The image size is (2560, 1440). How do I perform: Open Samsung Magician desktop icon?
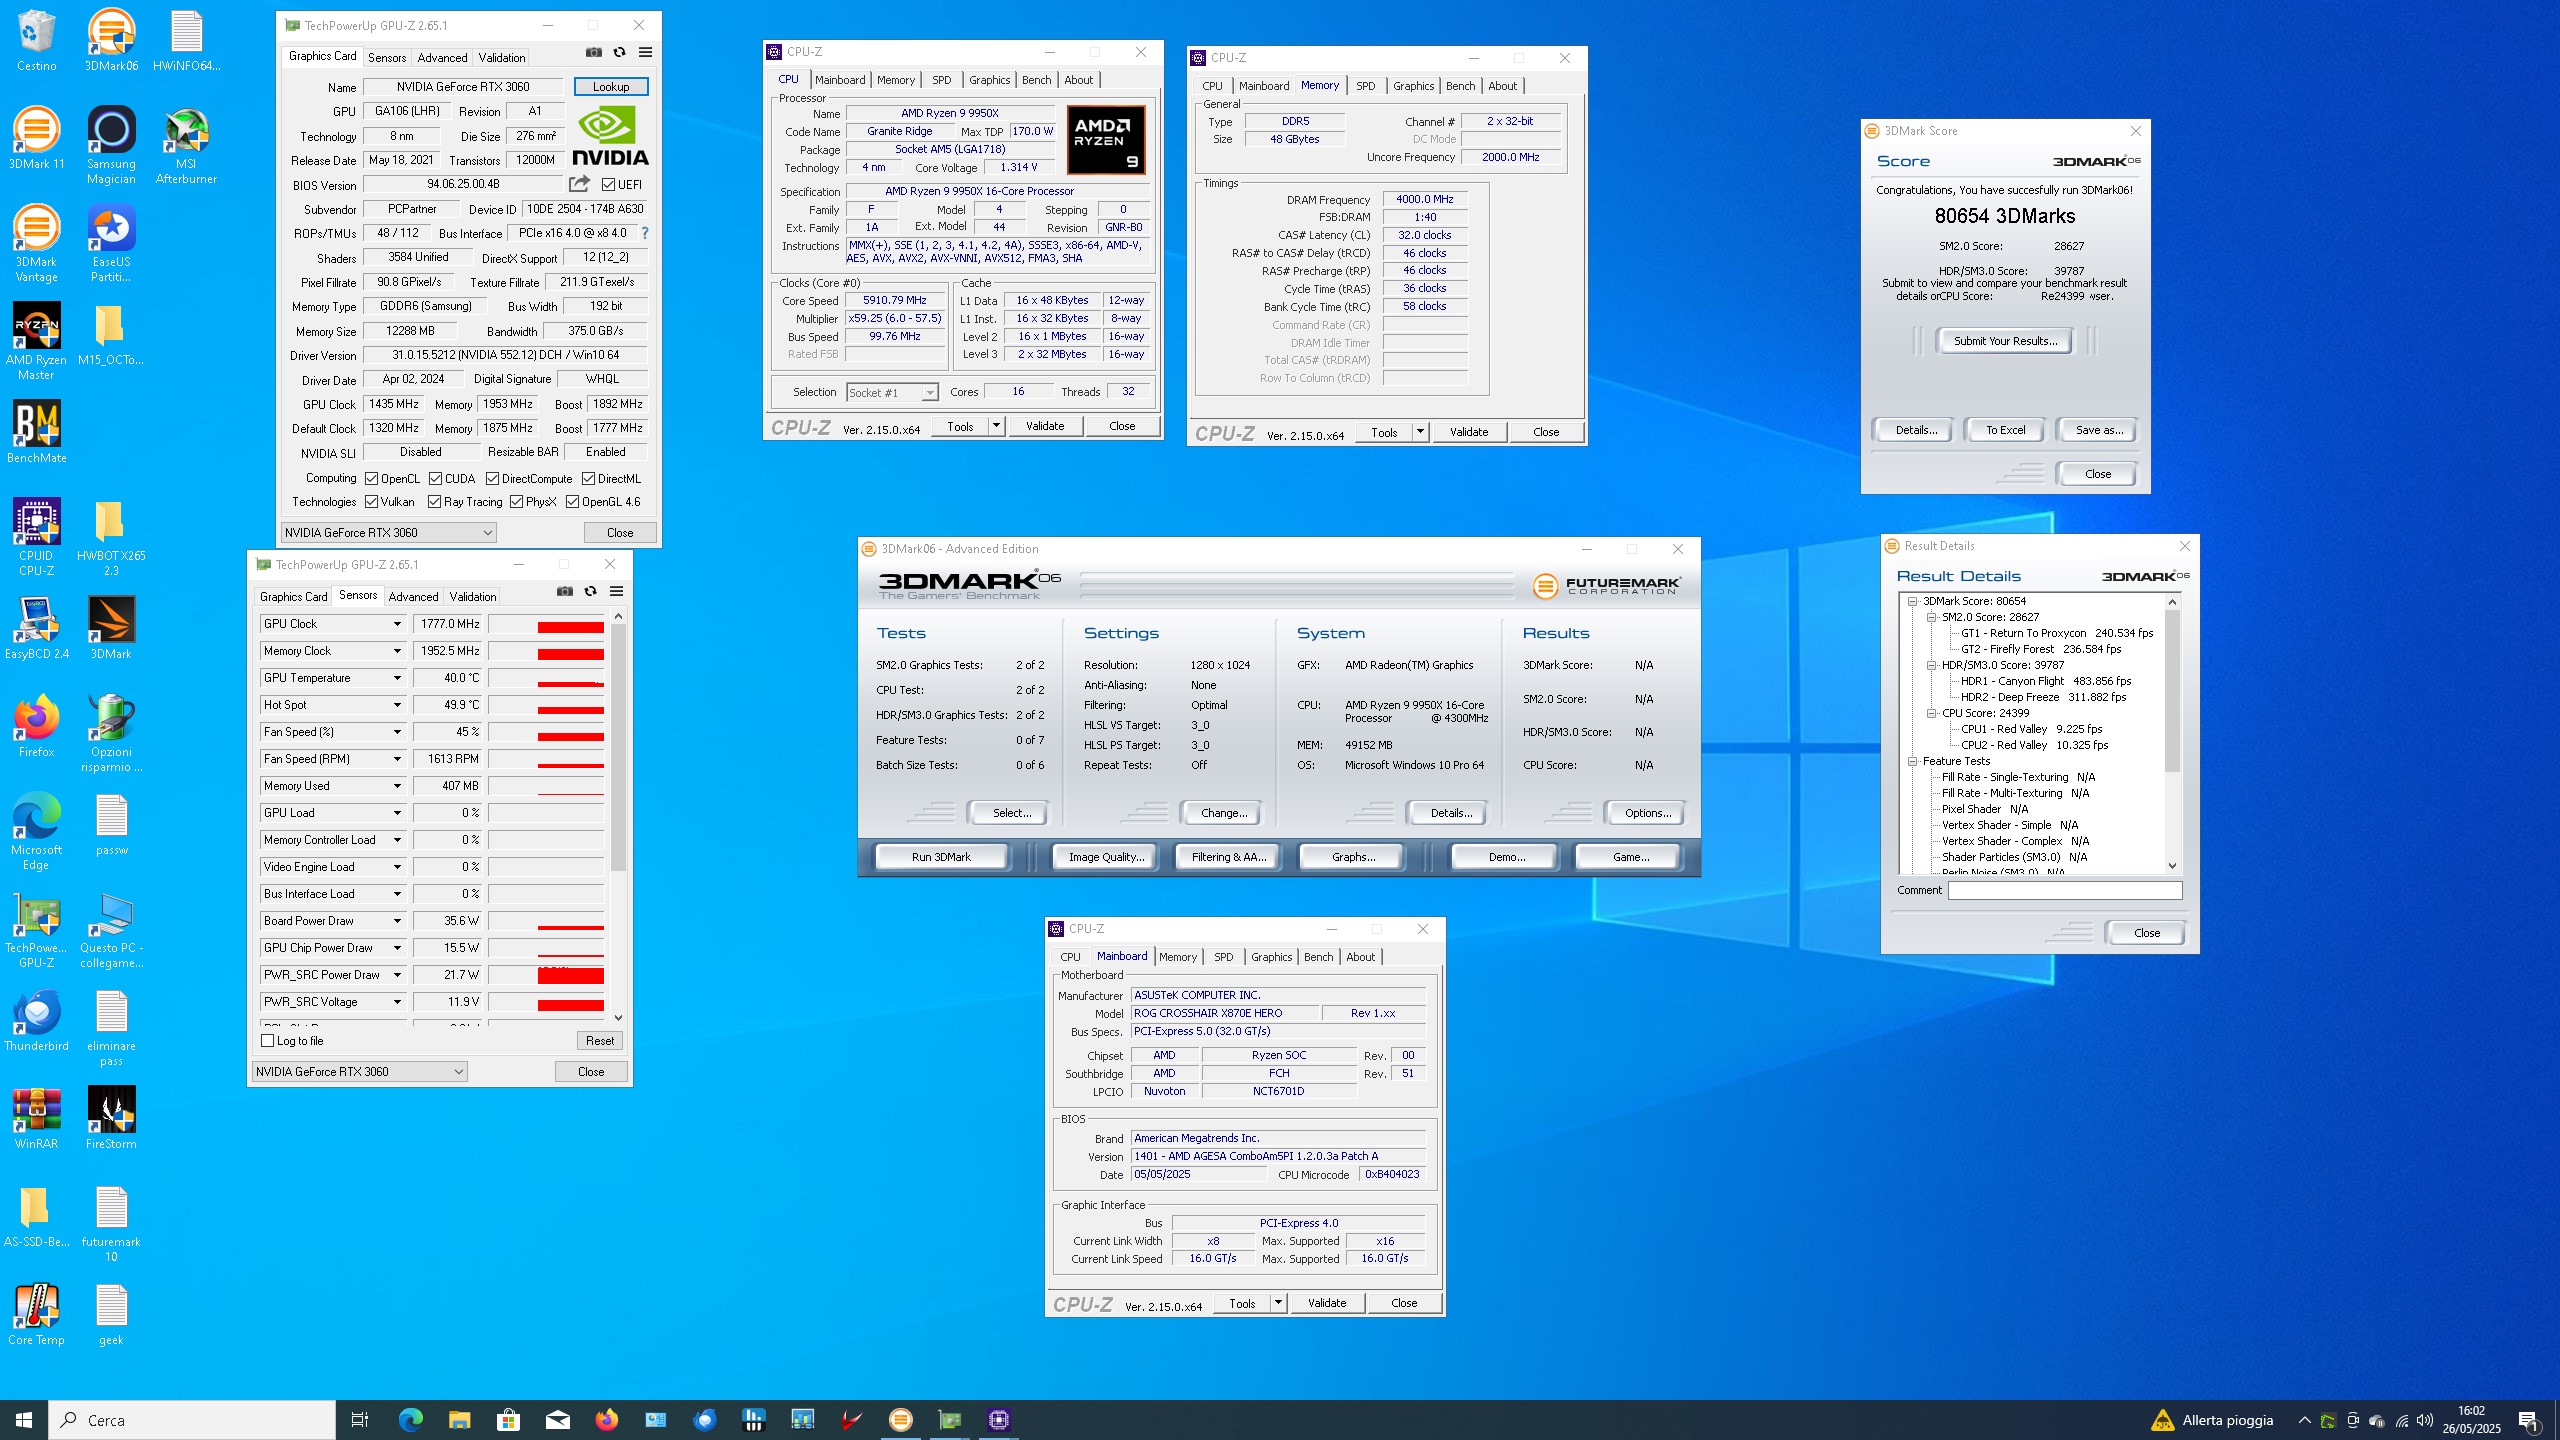[111, 146]
